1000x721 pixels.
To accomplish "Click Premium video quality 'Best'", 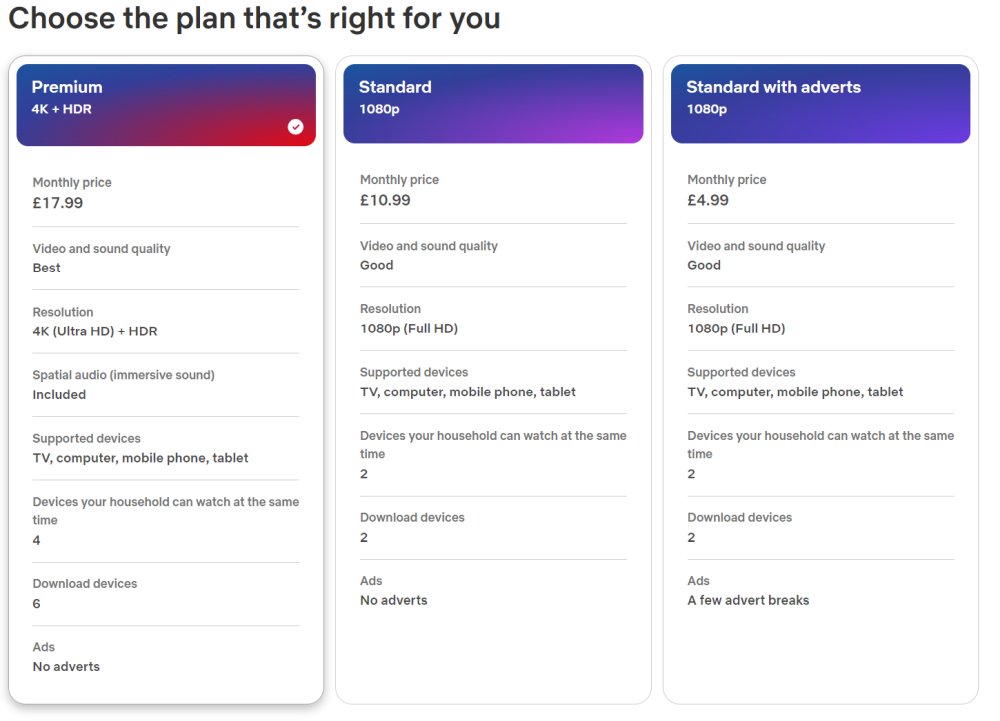I will 47,268.
